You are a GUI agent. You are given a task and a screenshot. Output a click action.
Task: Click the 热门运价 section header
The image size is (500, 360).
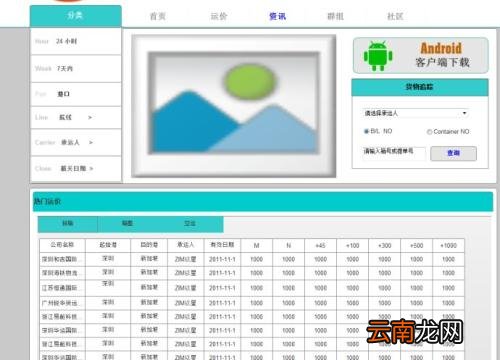pyautogui.click(x=263, y=202)
